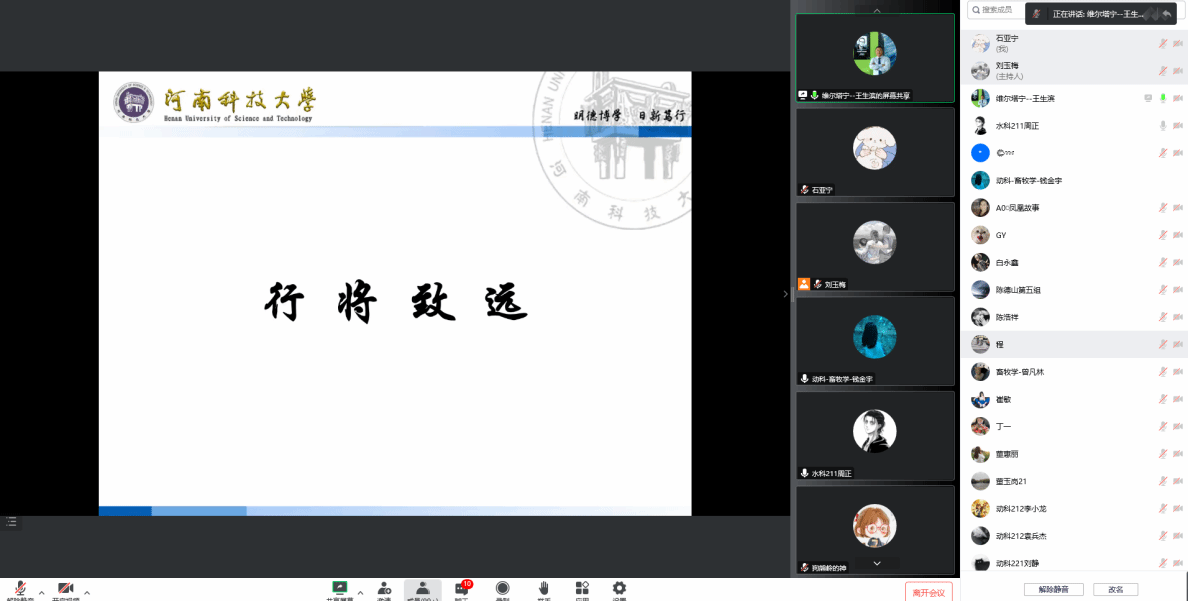1188x601 pixels.
Task: Open the video options arrow beside the camera
Action: (87, 592)
